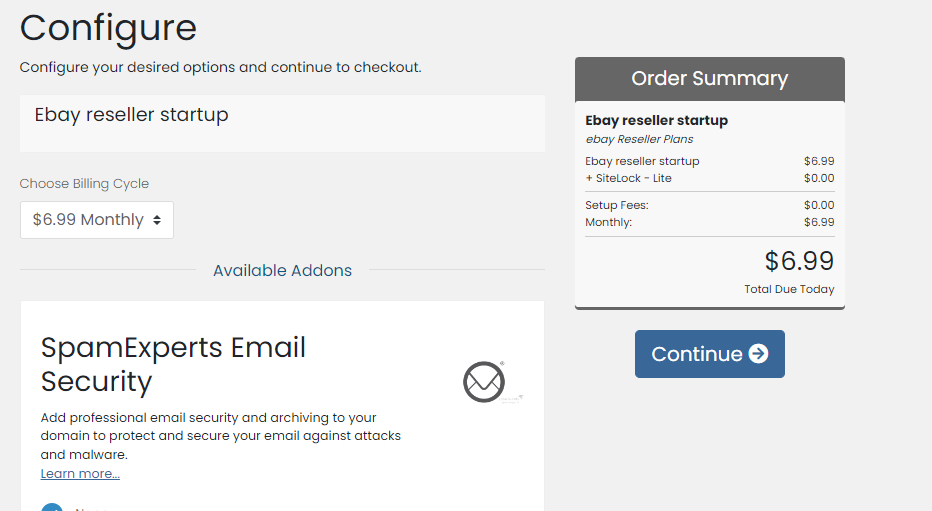Click the Setup Fees row in the summary
The image size is (932, 511).
(x=710, y=205)
